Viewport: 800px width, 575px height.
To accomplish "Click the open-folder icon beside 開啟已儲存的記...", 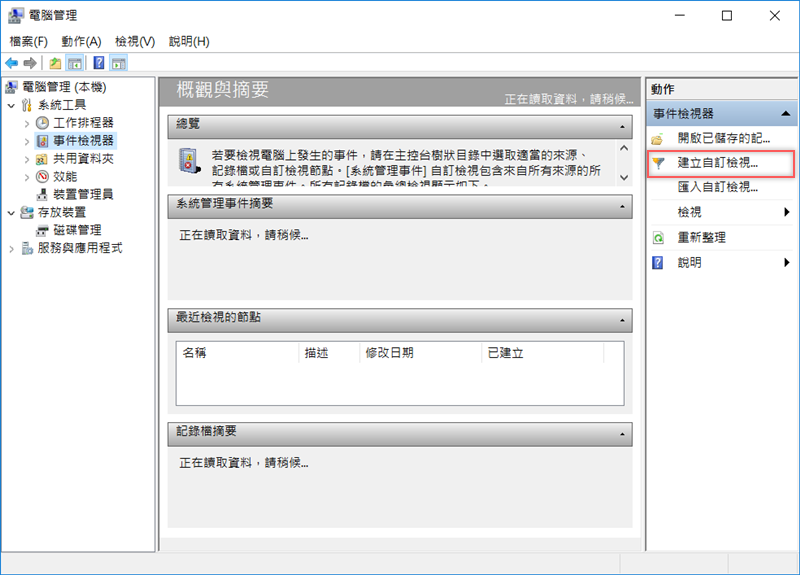I will (658, 139).
